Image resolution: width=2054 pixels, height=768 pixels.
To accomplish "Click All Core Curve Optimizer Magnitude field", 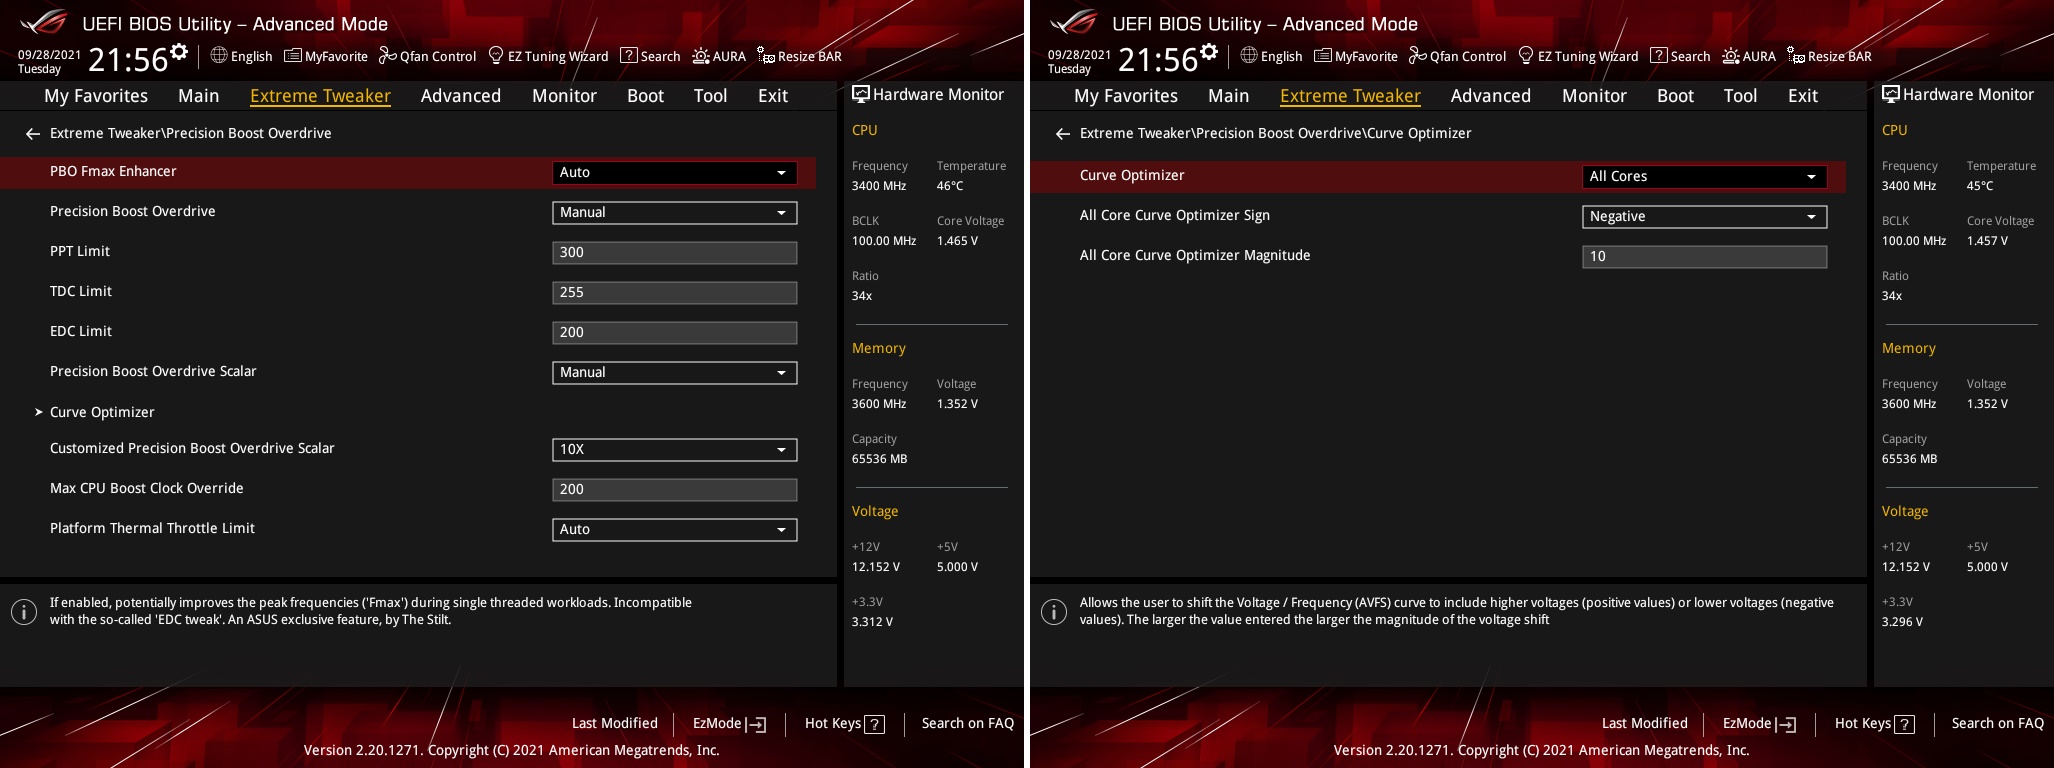I will (1705, 257).
